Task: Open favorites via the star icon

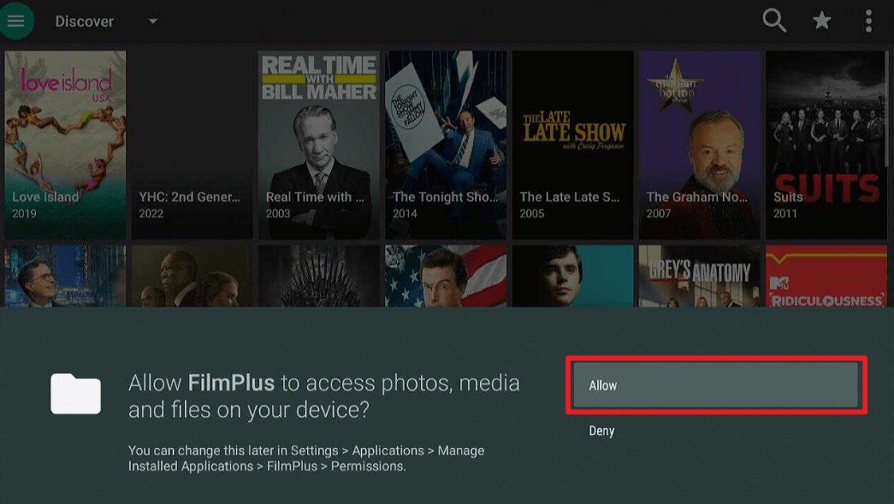Action: pos(822,21)
